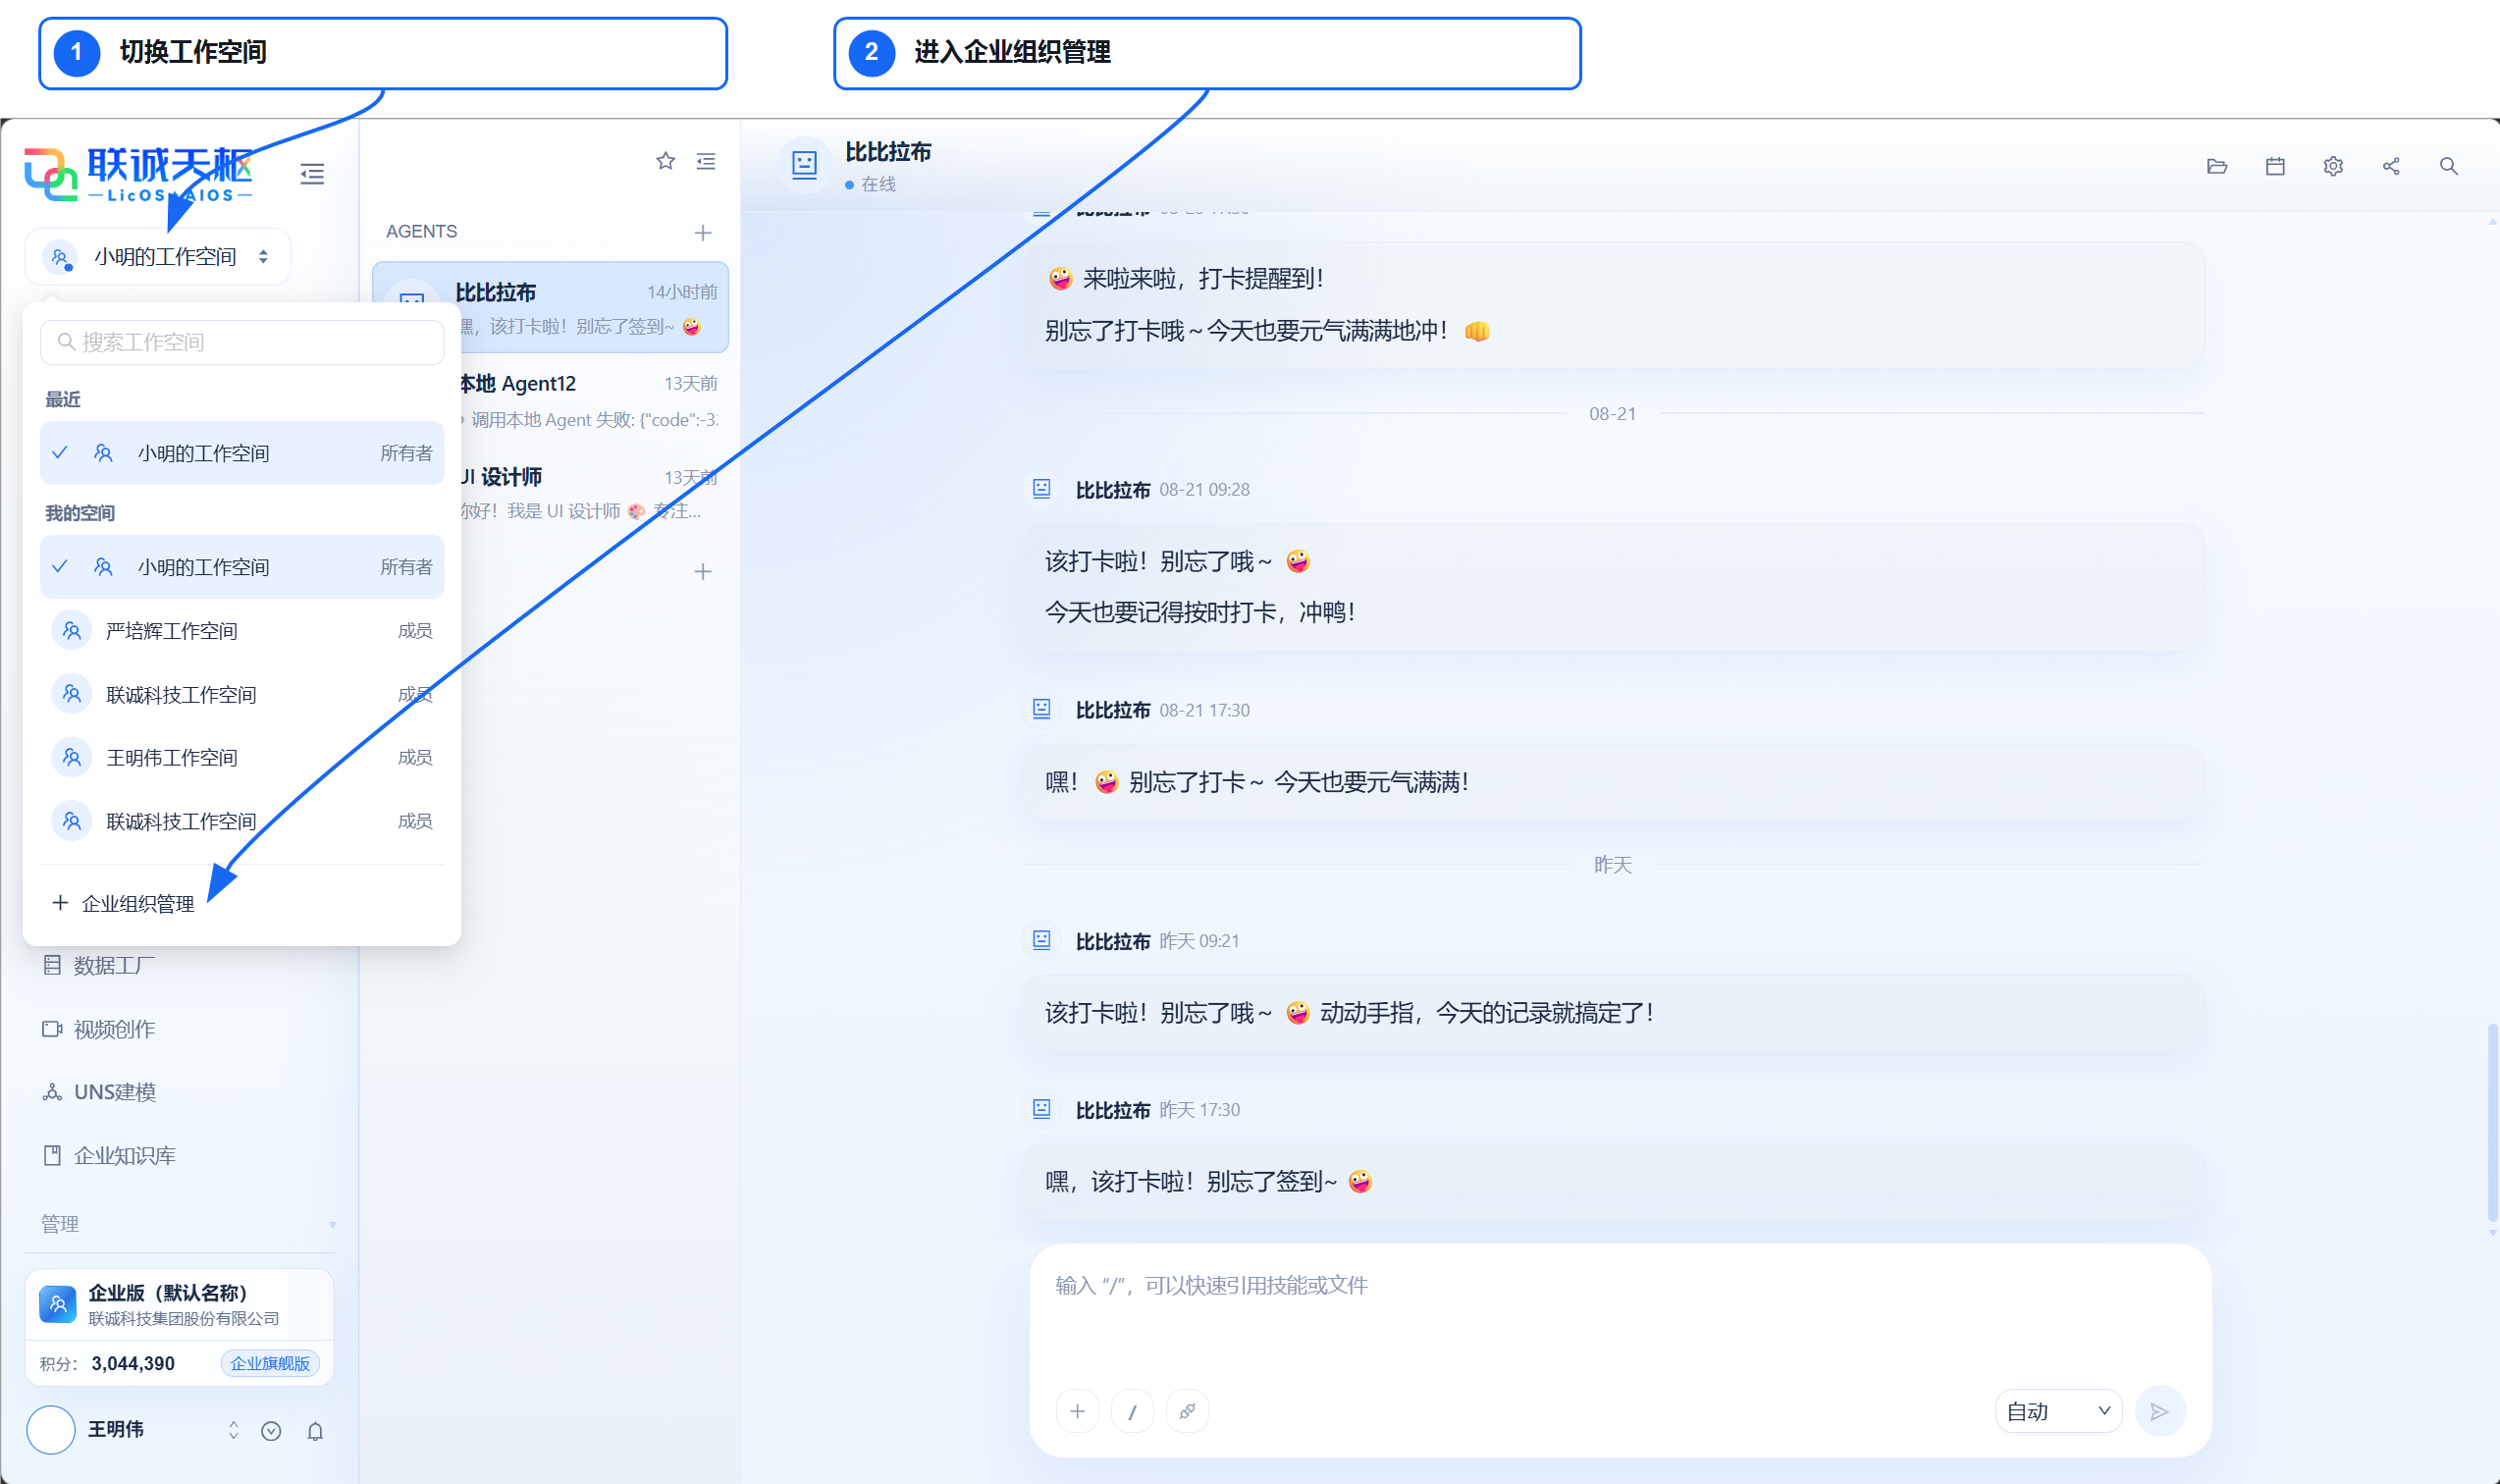Click the slash command button in the input box

(1132, 1411)
